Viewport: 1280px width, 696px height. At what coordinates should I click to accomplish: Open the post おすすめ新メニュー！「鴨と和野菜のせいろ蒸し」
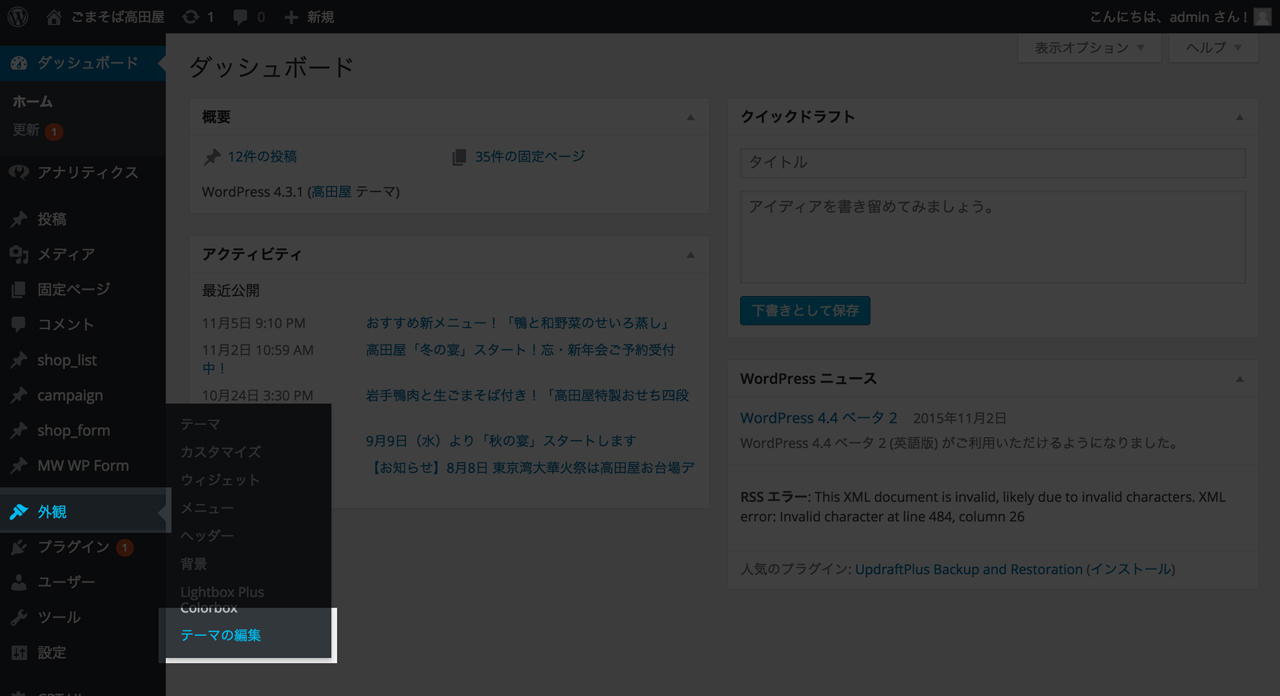517,323
